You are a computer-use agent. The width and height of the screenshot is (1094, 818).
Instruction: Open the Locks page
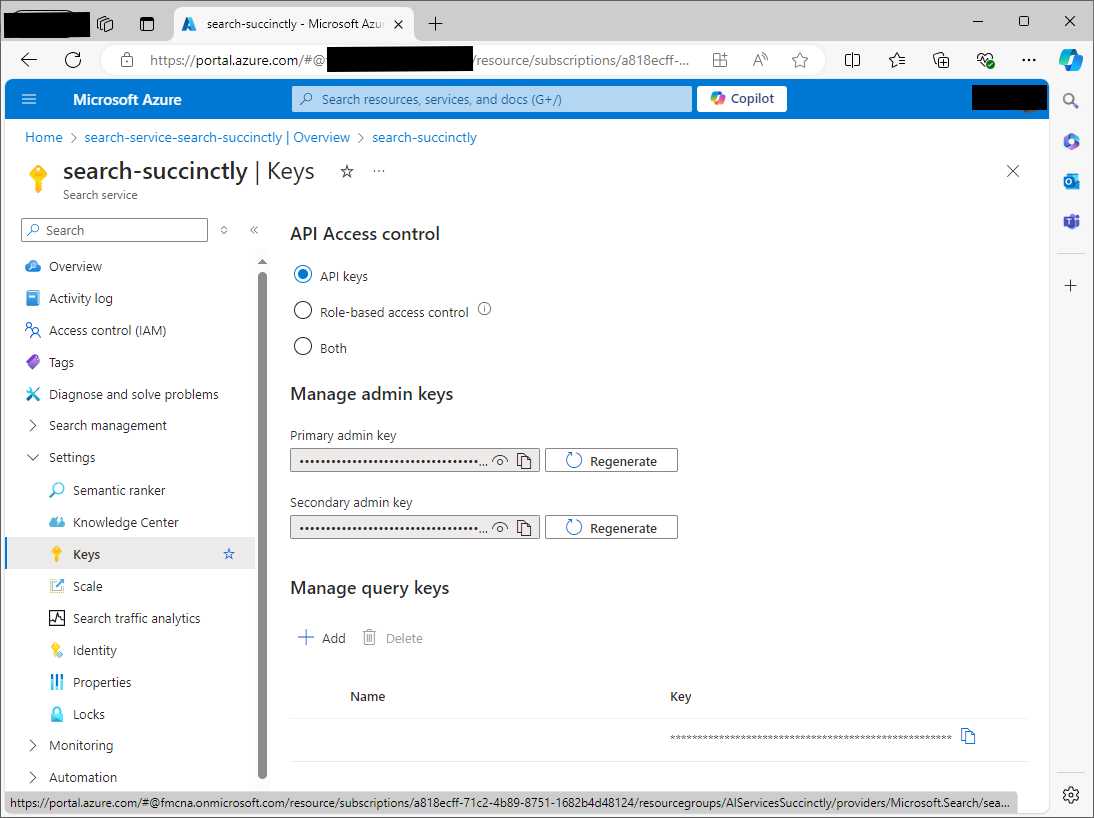click(x=89, y=715)
